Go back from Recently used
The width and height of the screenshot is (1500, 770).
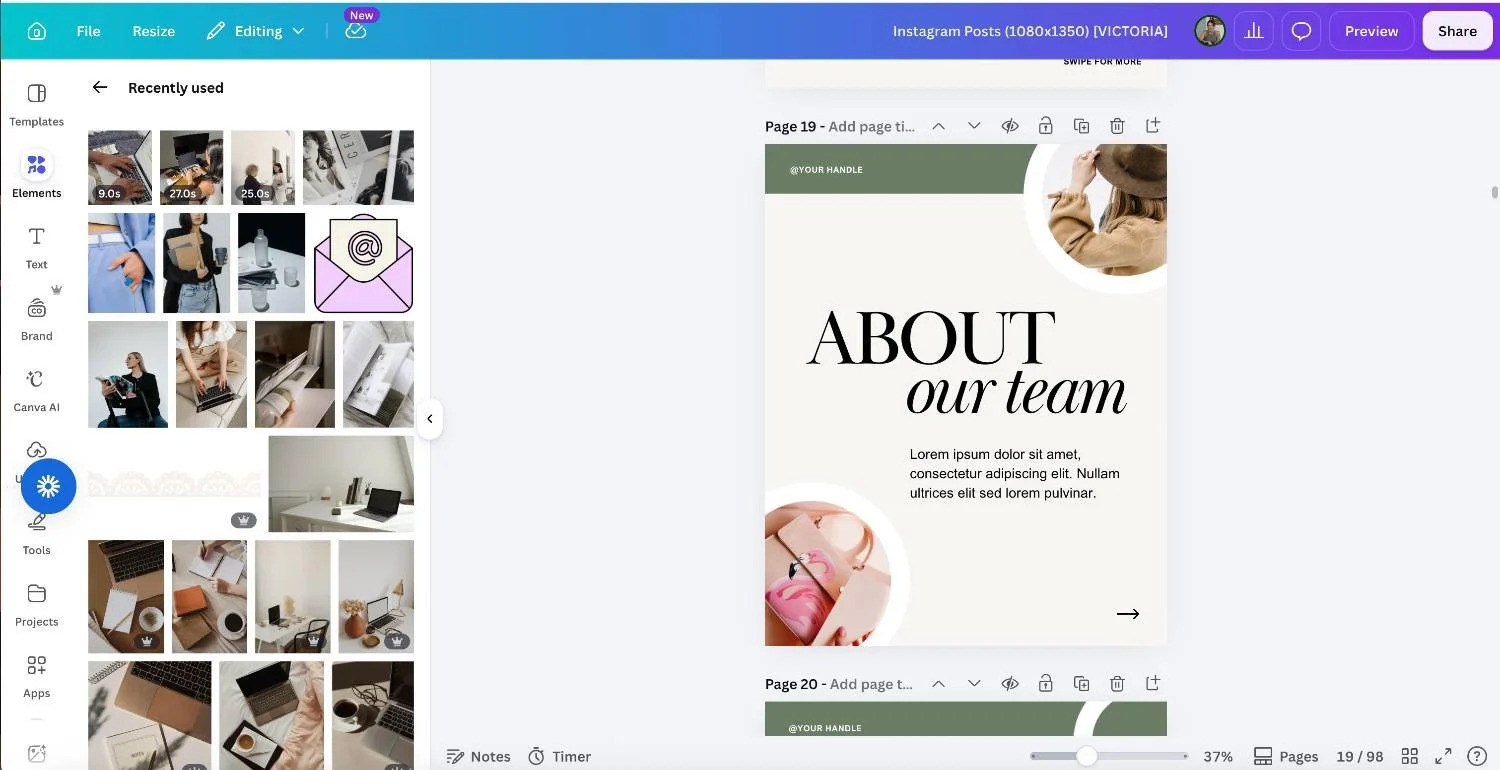point(100,88)
